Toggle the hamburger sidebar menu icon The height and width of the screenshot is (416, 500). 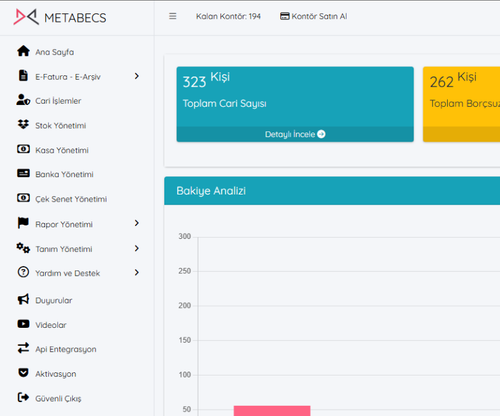(x=173, y=16)
